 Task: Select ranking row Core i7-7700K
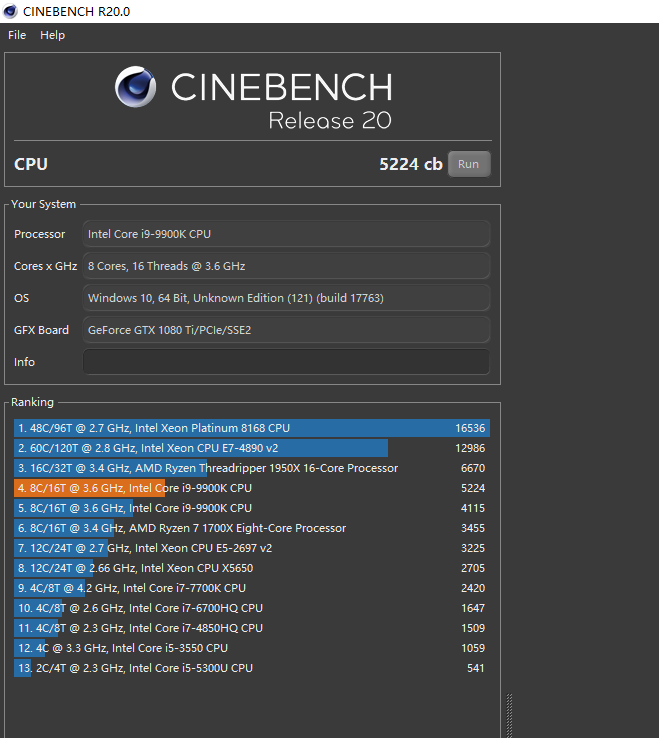click(252, 588)
